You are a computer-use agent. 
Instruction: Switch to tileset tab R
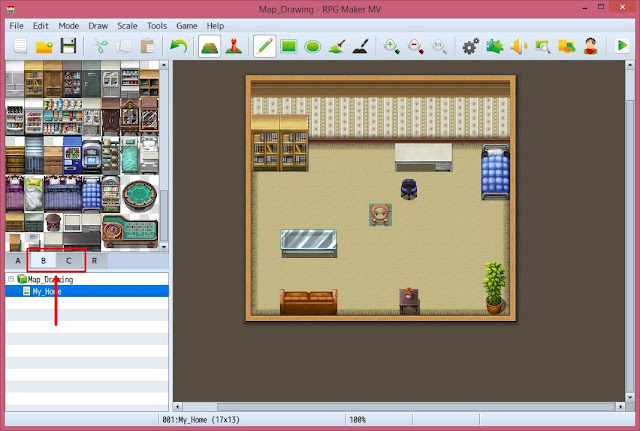point(94,260)
